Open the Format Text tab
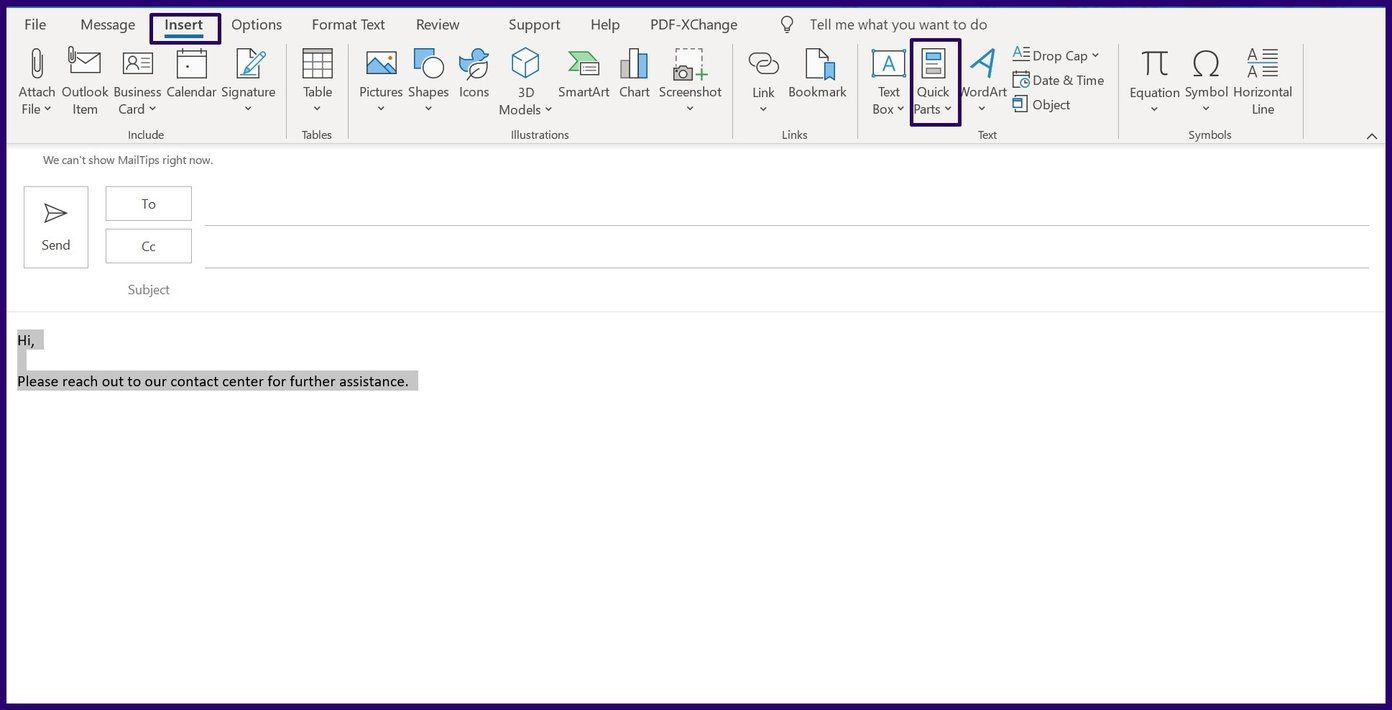Screen dimensions: 1392x710 (348, 24)
